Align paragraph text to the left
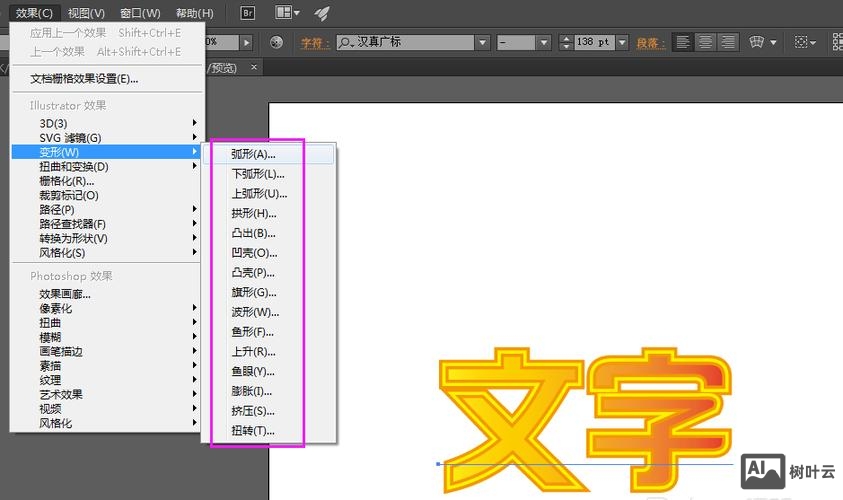Image resolution: width=843 pixels, height=500 pixels. (683, 43)
